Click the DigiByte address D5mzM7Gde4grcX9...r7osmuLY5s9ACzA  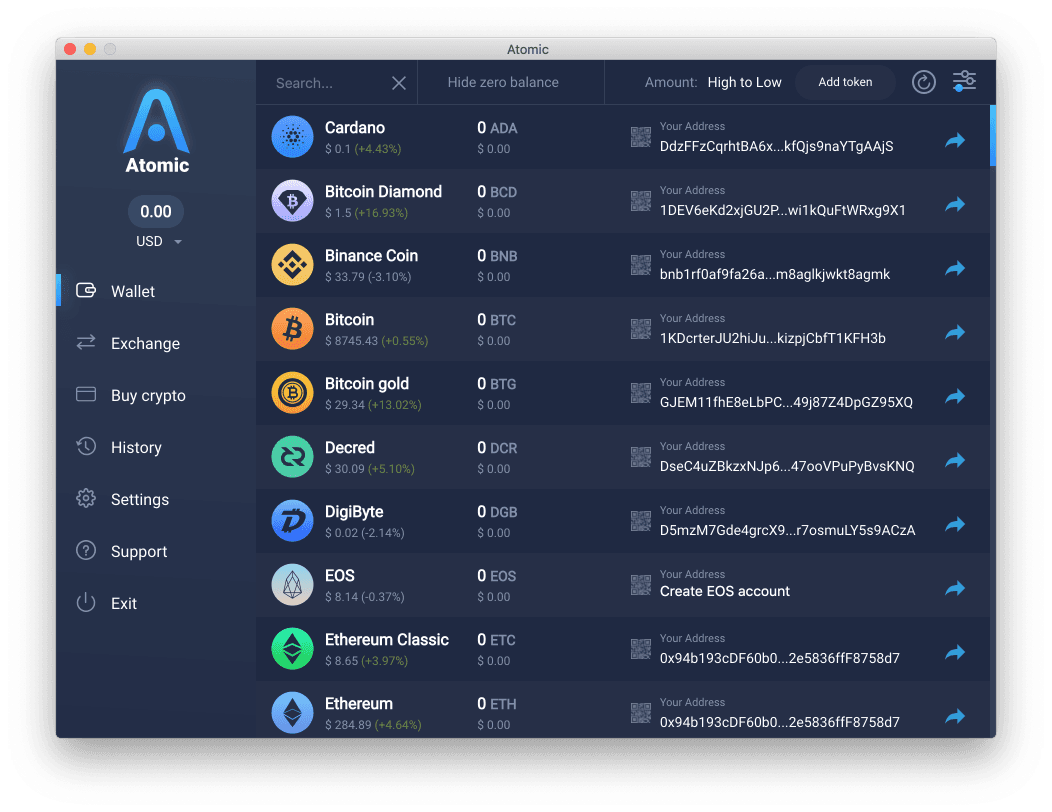click(x=788, y=530)
